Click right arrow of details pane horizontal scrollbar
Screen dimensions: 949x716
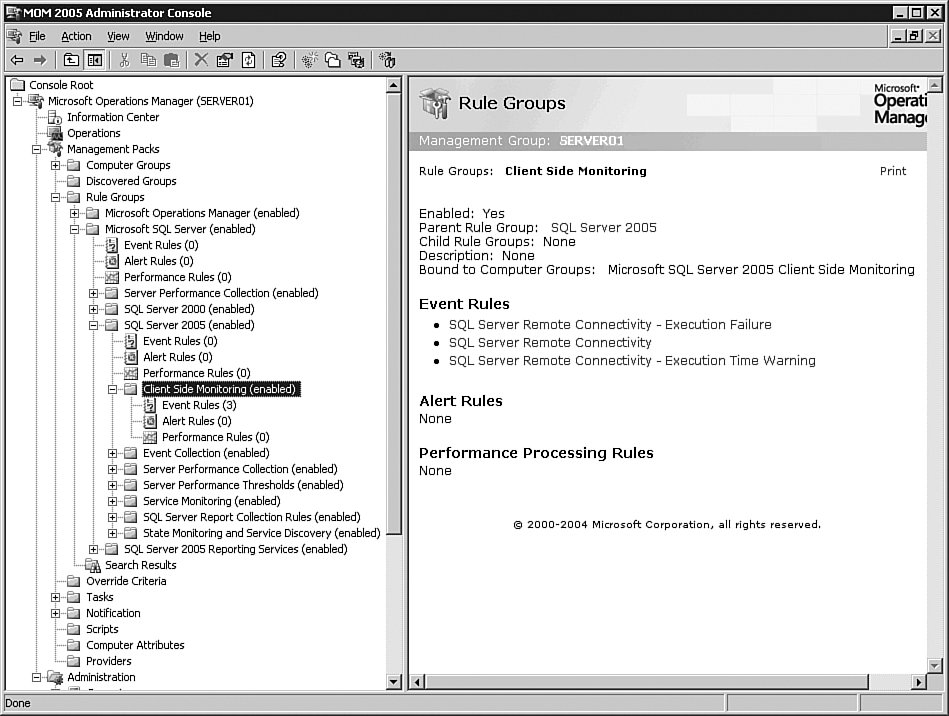tap(918, 682)
